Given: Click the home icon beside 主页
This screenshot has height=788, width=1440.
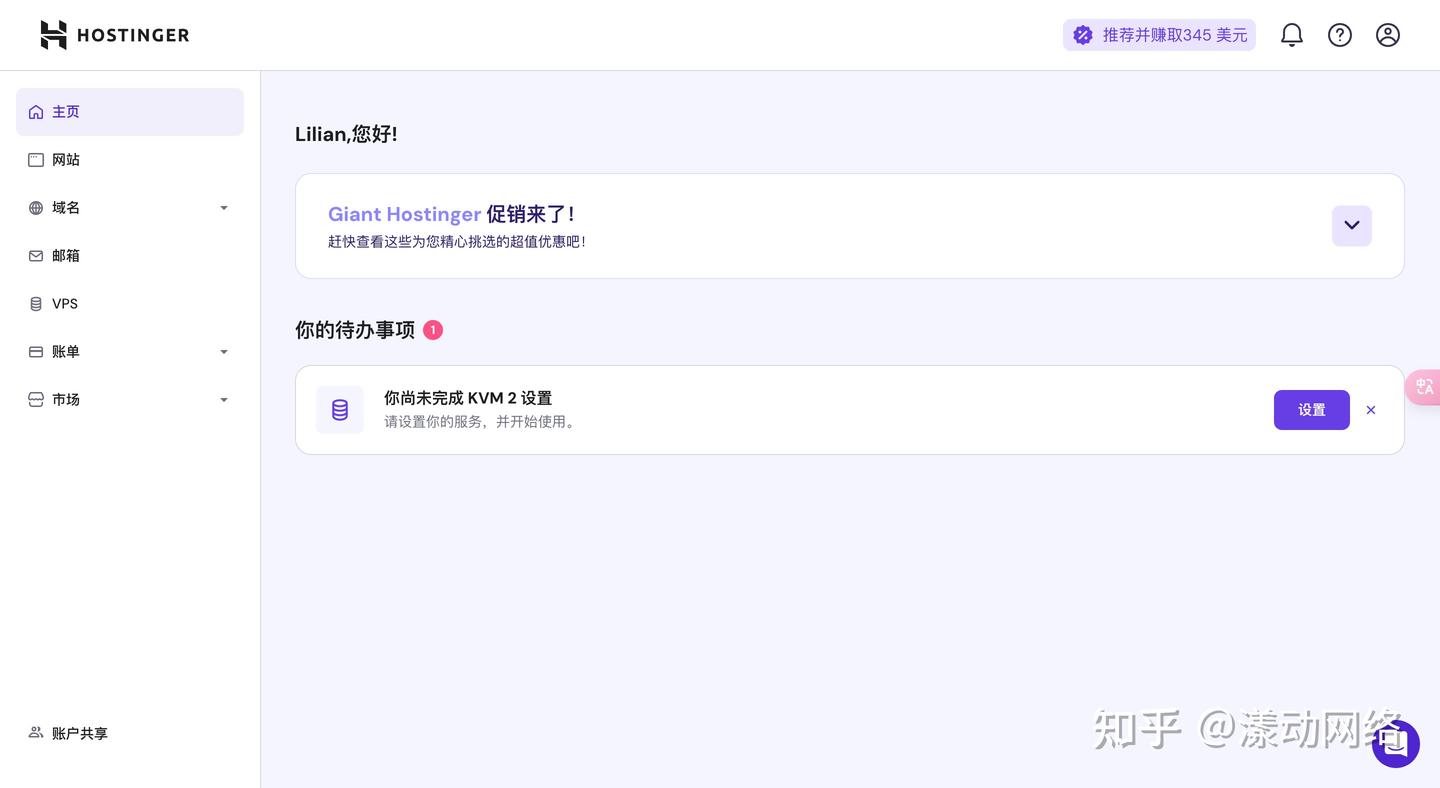Looking at the screenshot, I should (x=36, y=112).
